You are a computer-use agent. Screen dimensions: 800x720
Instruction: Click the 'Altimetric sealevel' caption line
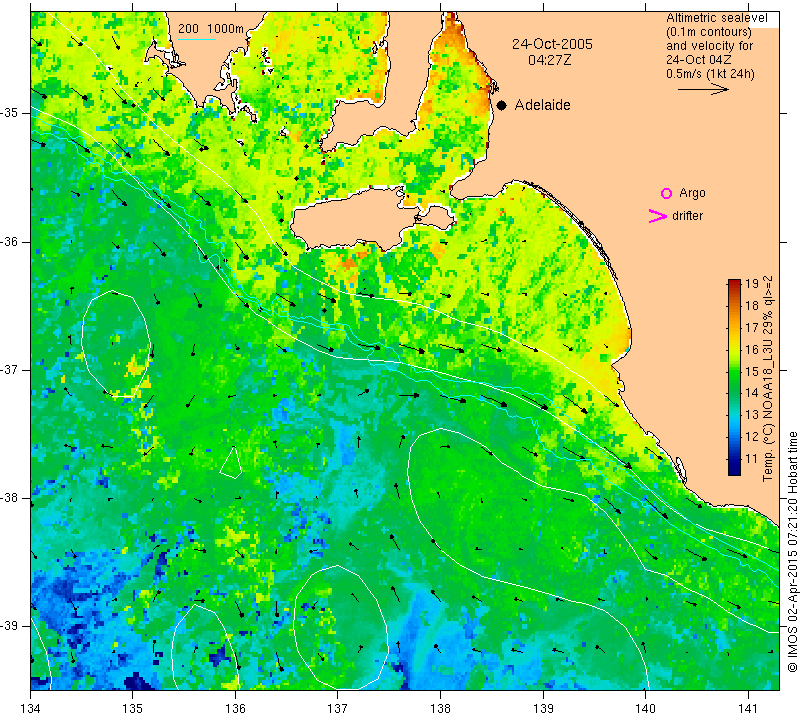[x=716, y=18]
